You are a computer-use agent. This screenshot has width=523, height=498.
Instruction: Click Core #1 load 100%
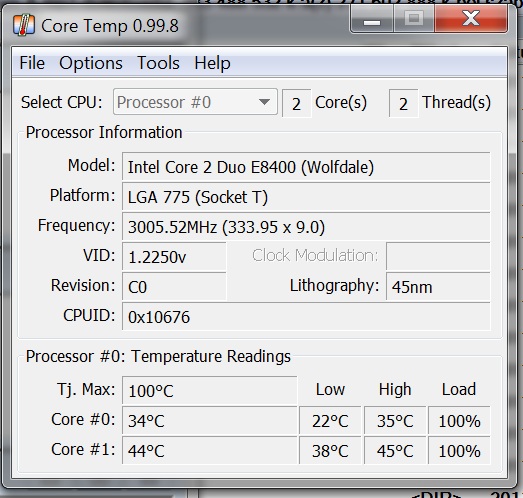point(459,450)
